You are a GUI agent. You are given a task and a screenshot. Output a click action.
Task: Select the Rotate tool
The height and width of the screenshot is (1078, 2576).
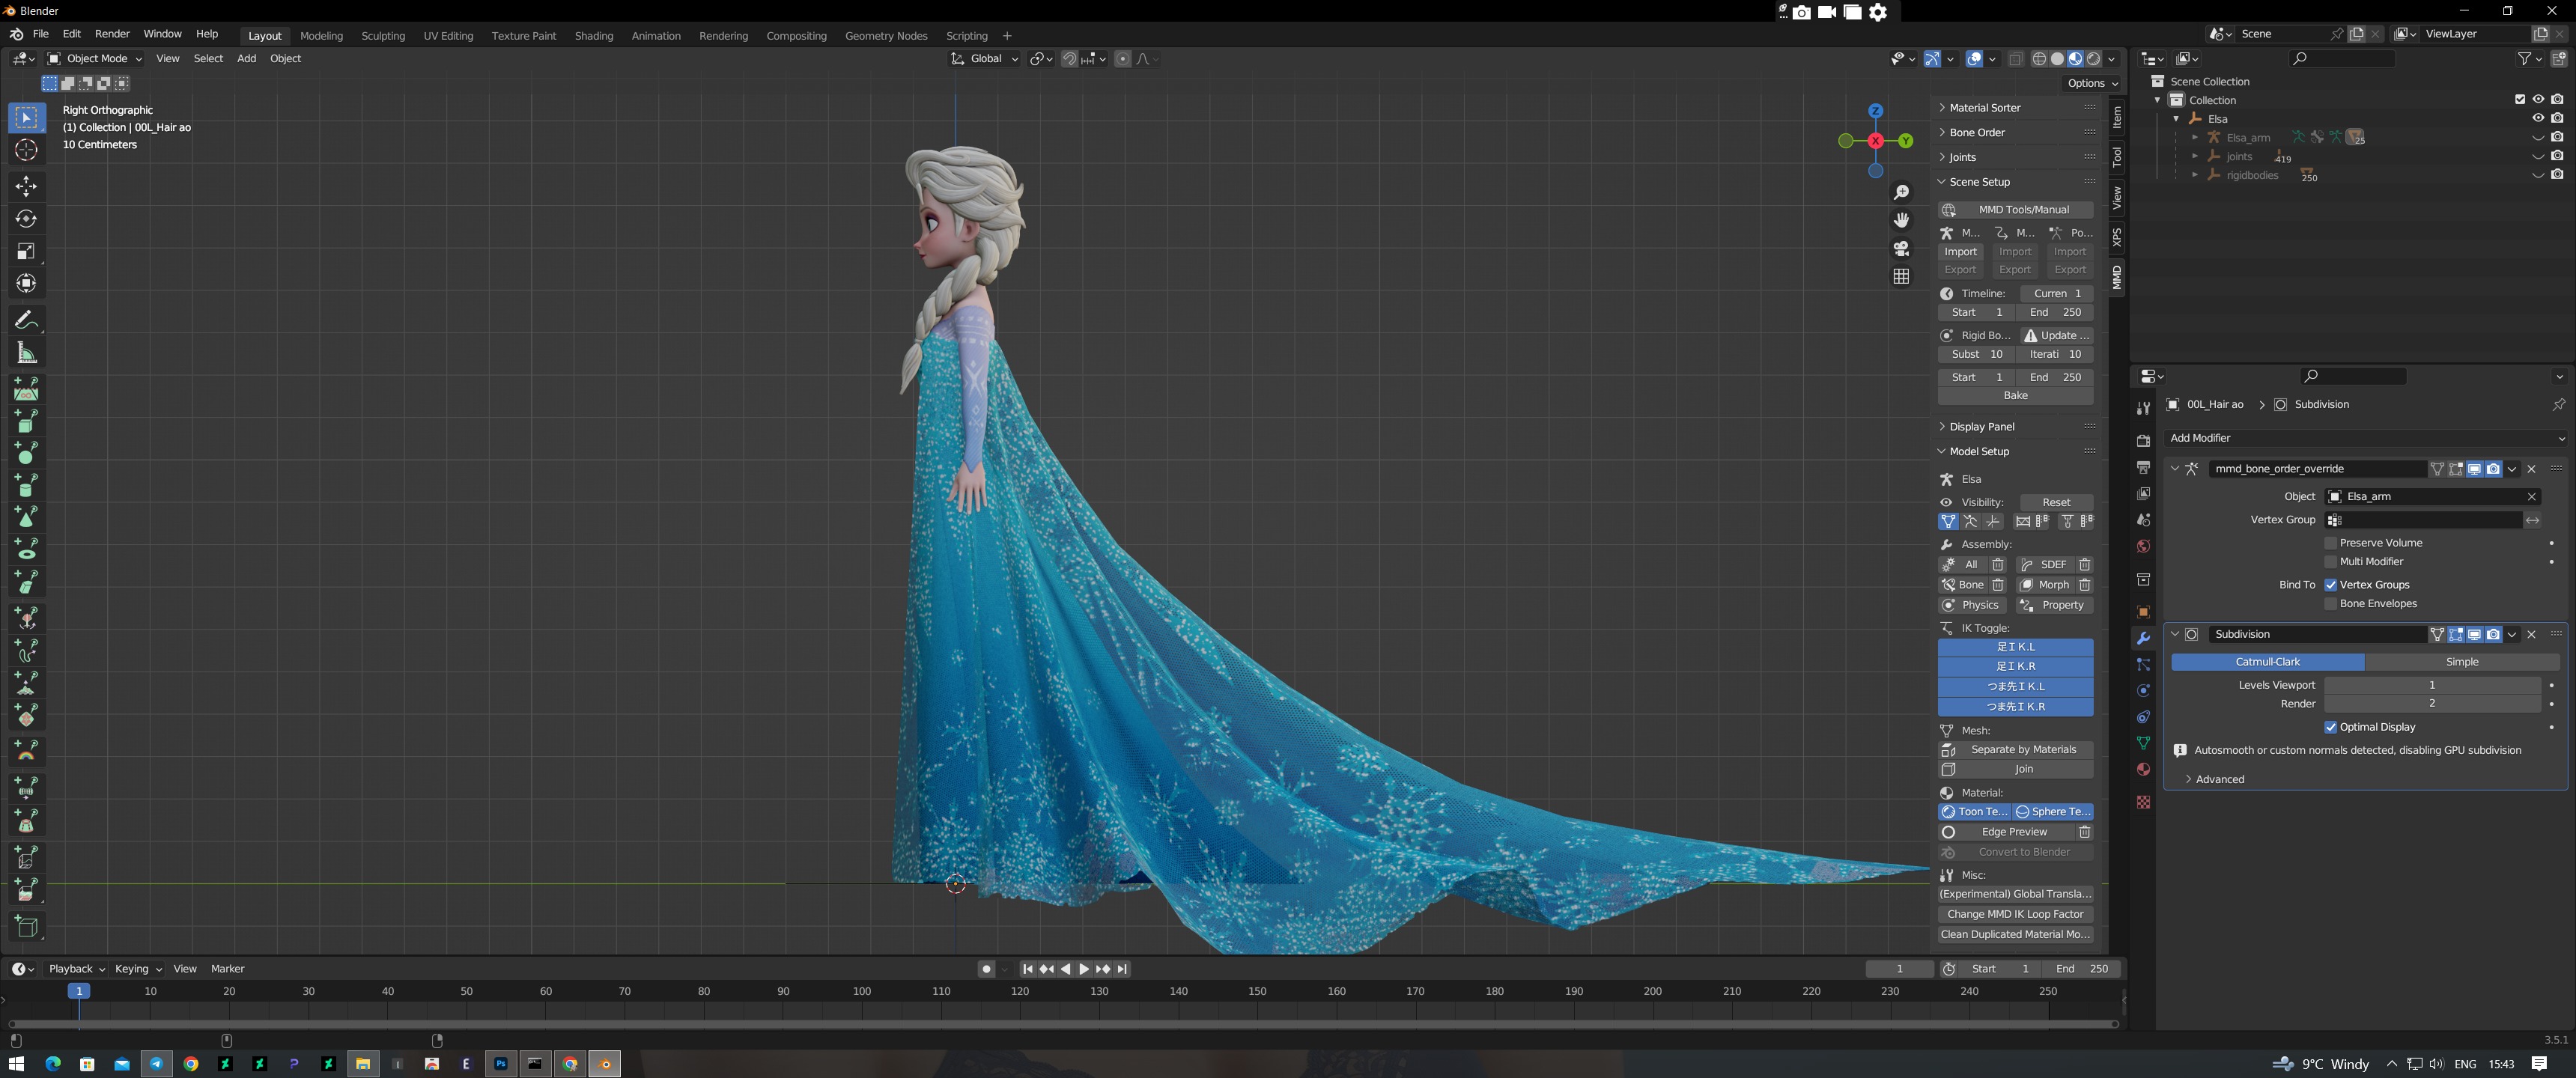click(x=26, y=219)
